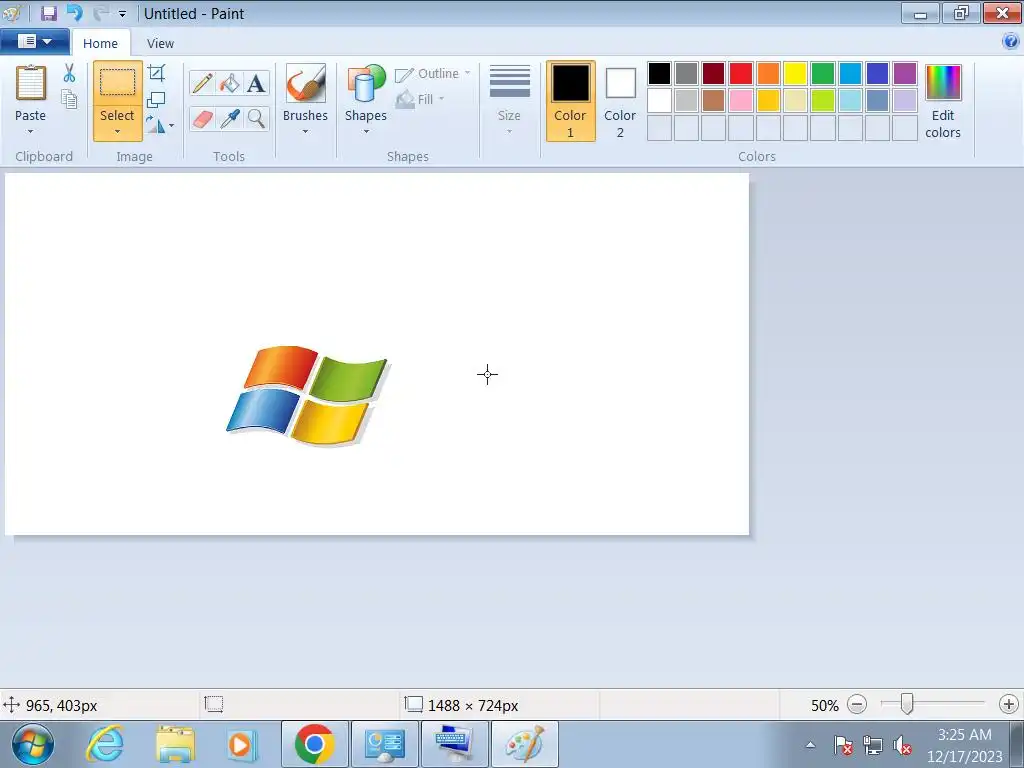
Task: Open Edit colors dialog
Action: [942, 101]
